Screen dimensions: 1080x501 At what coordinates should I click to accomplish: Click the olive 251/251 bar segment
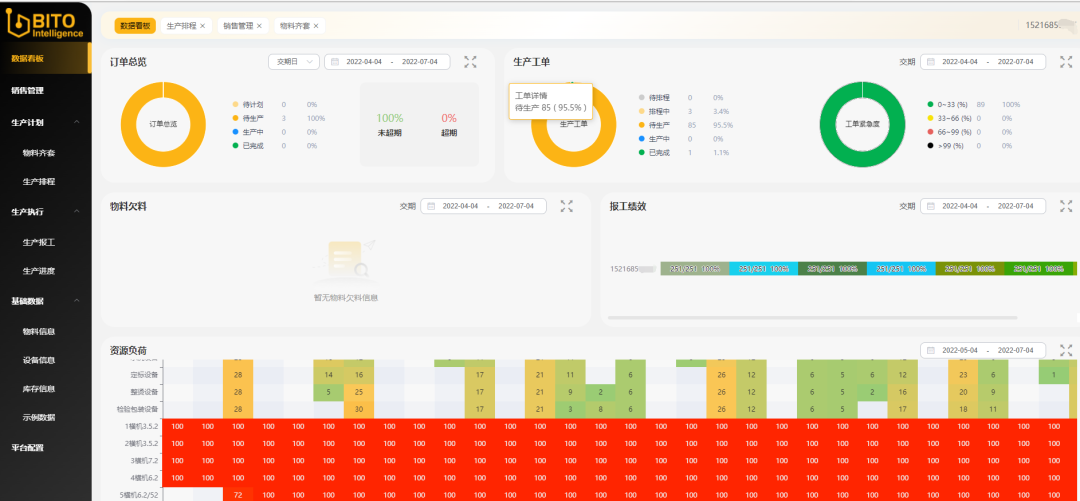pos(970,269)
